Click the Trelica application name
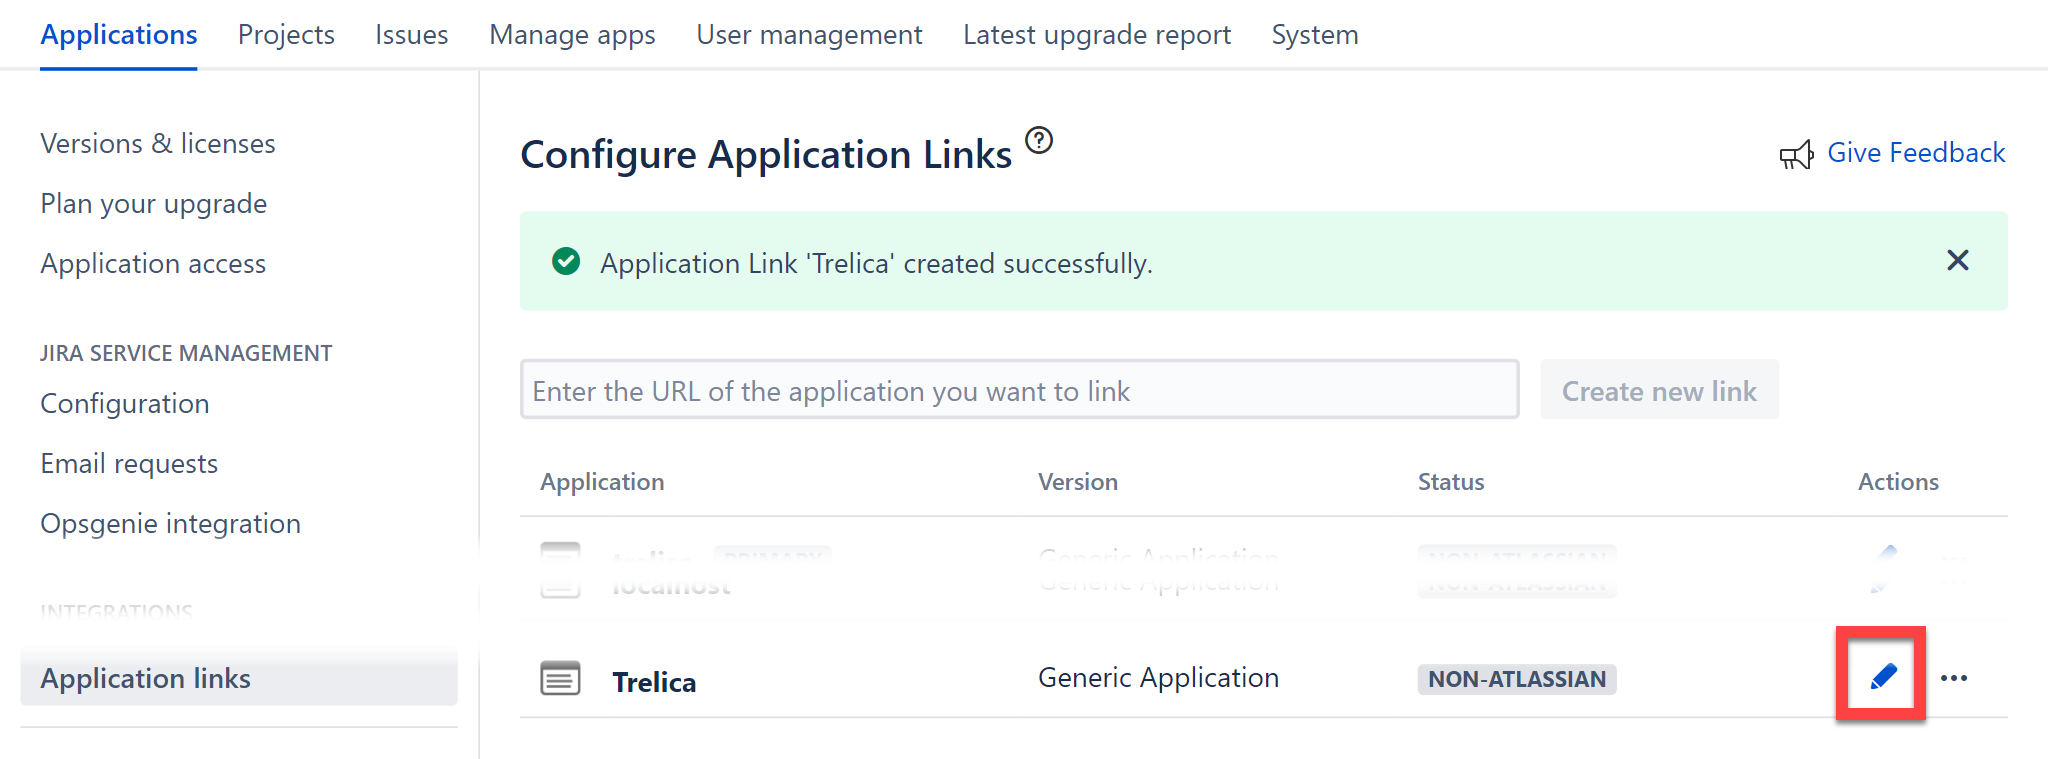This screenshot has width=2048, height=759. point(654,681)
